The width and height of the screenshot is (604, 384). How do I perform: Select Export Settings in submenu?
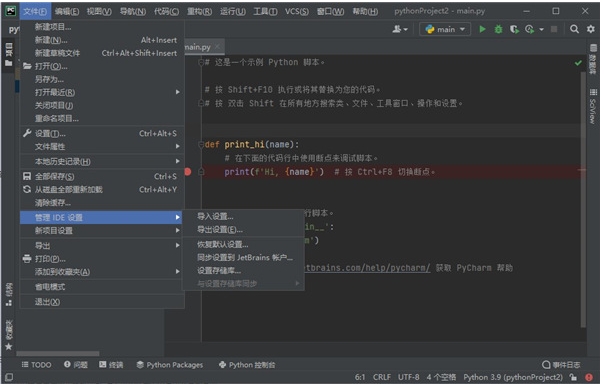coord(243,229)
